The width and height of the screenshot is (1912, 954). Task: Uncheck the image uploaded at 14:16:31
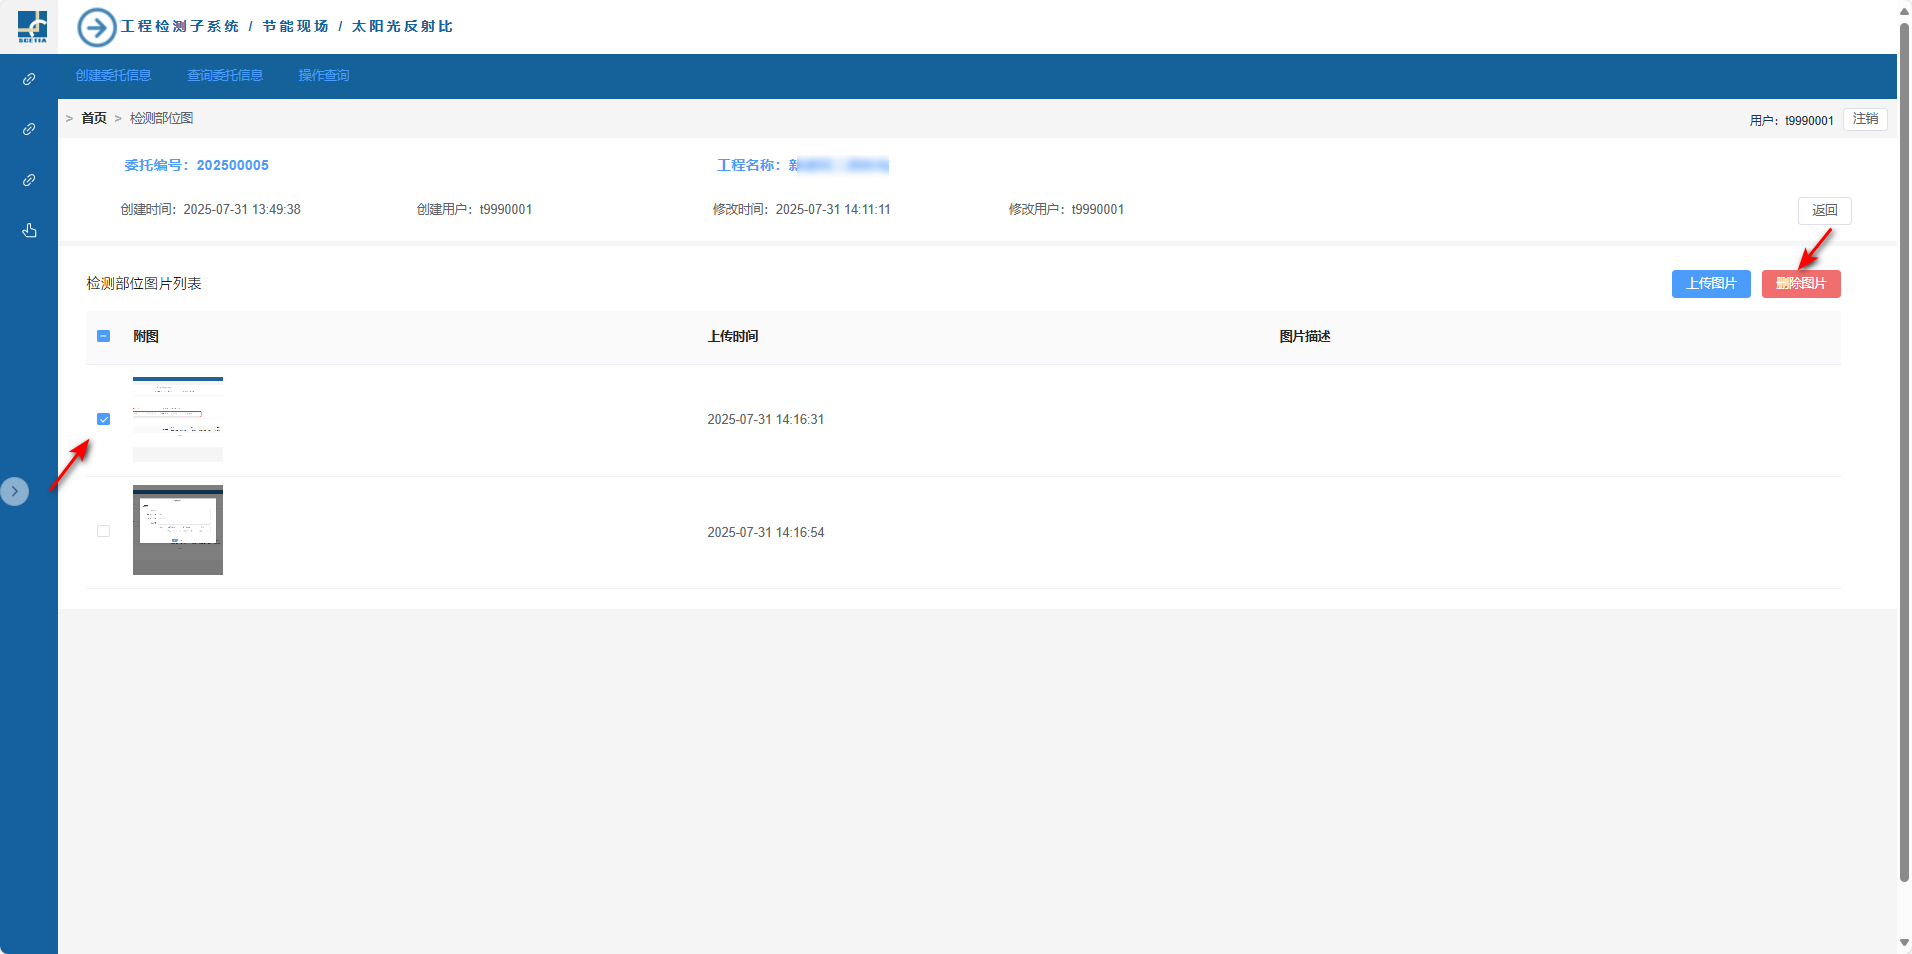[104, 419]
